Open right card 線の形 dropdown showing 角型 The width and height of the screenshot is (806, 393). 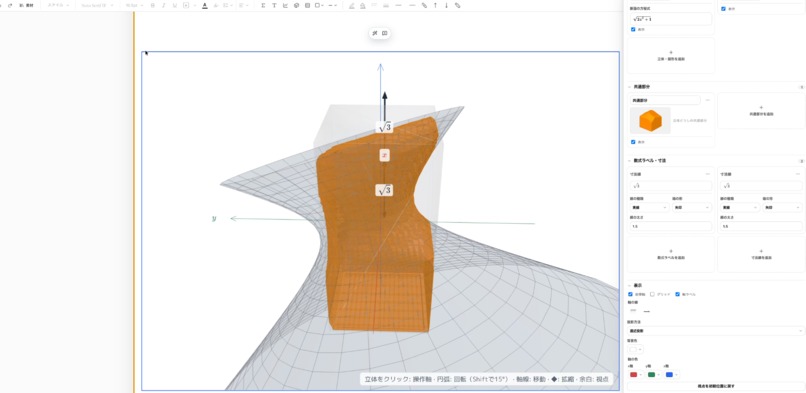click(783, 208)
